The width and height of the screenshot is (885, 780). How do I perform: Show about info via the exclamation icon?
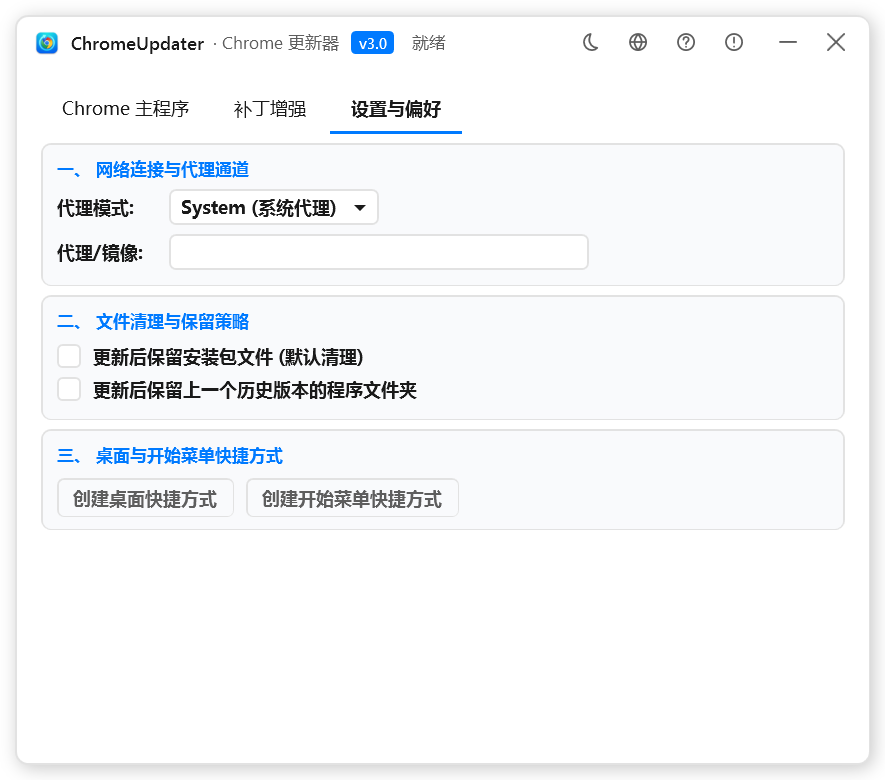734,42
